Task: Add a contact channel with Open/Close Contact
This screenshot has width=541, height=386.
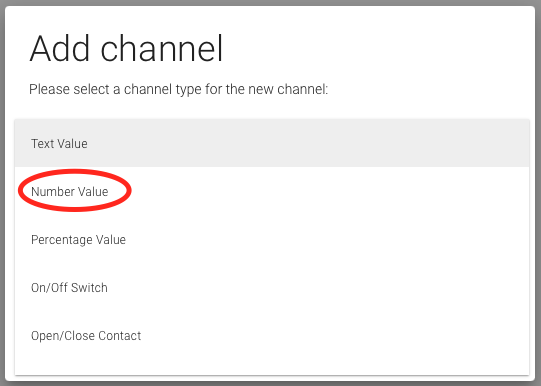Action: click(272, 335)
